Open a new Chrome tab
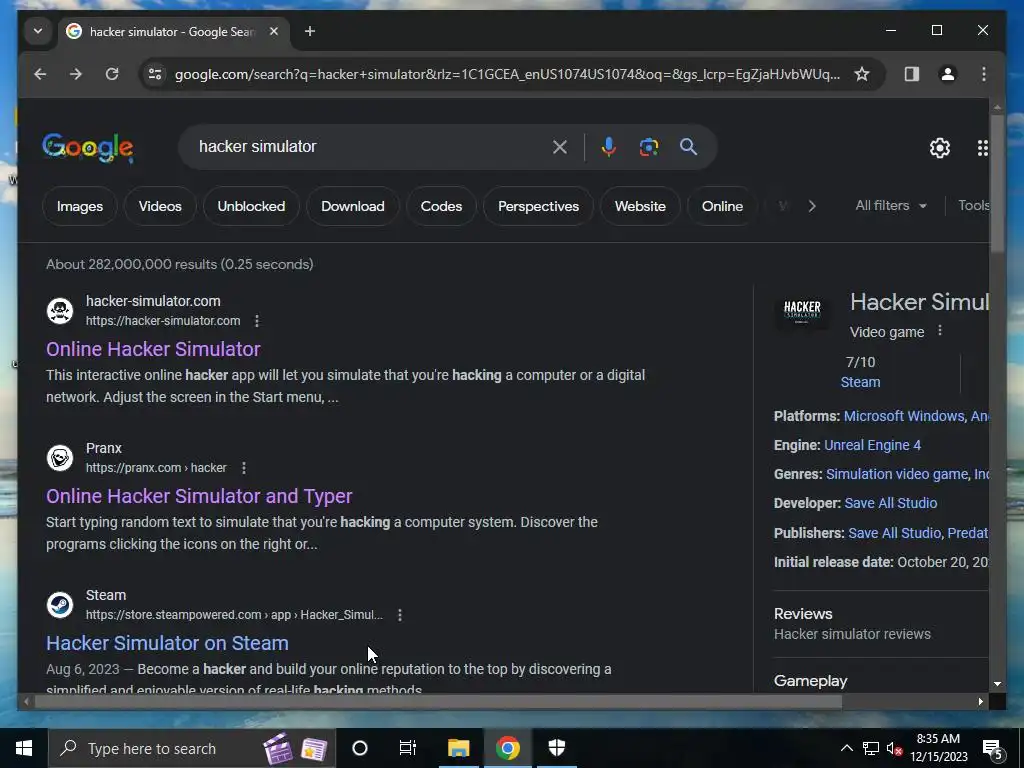The image size is (1024, 768). pos(310,31)
